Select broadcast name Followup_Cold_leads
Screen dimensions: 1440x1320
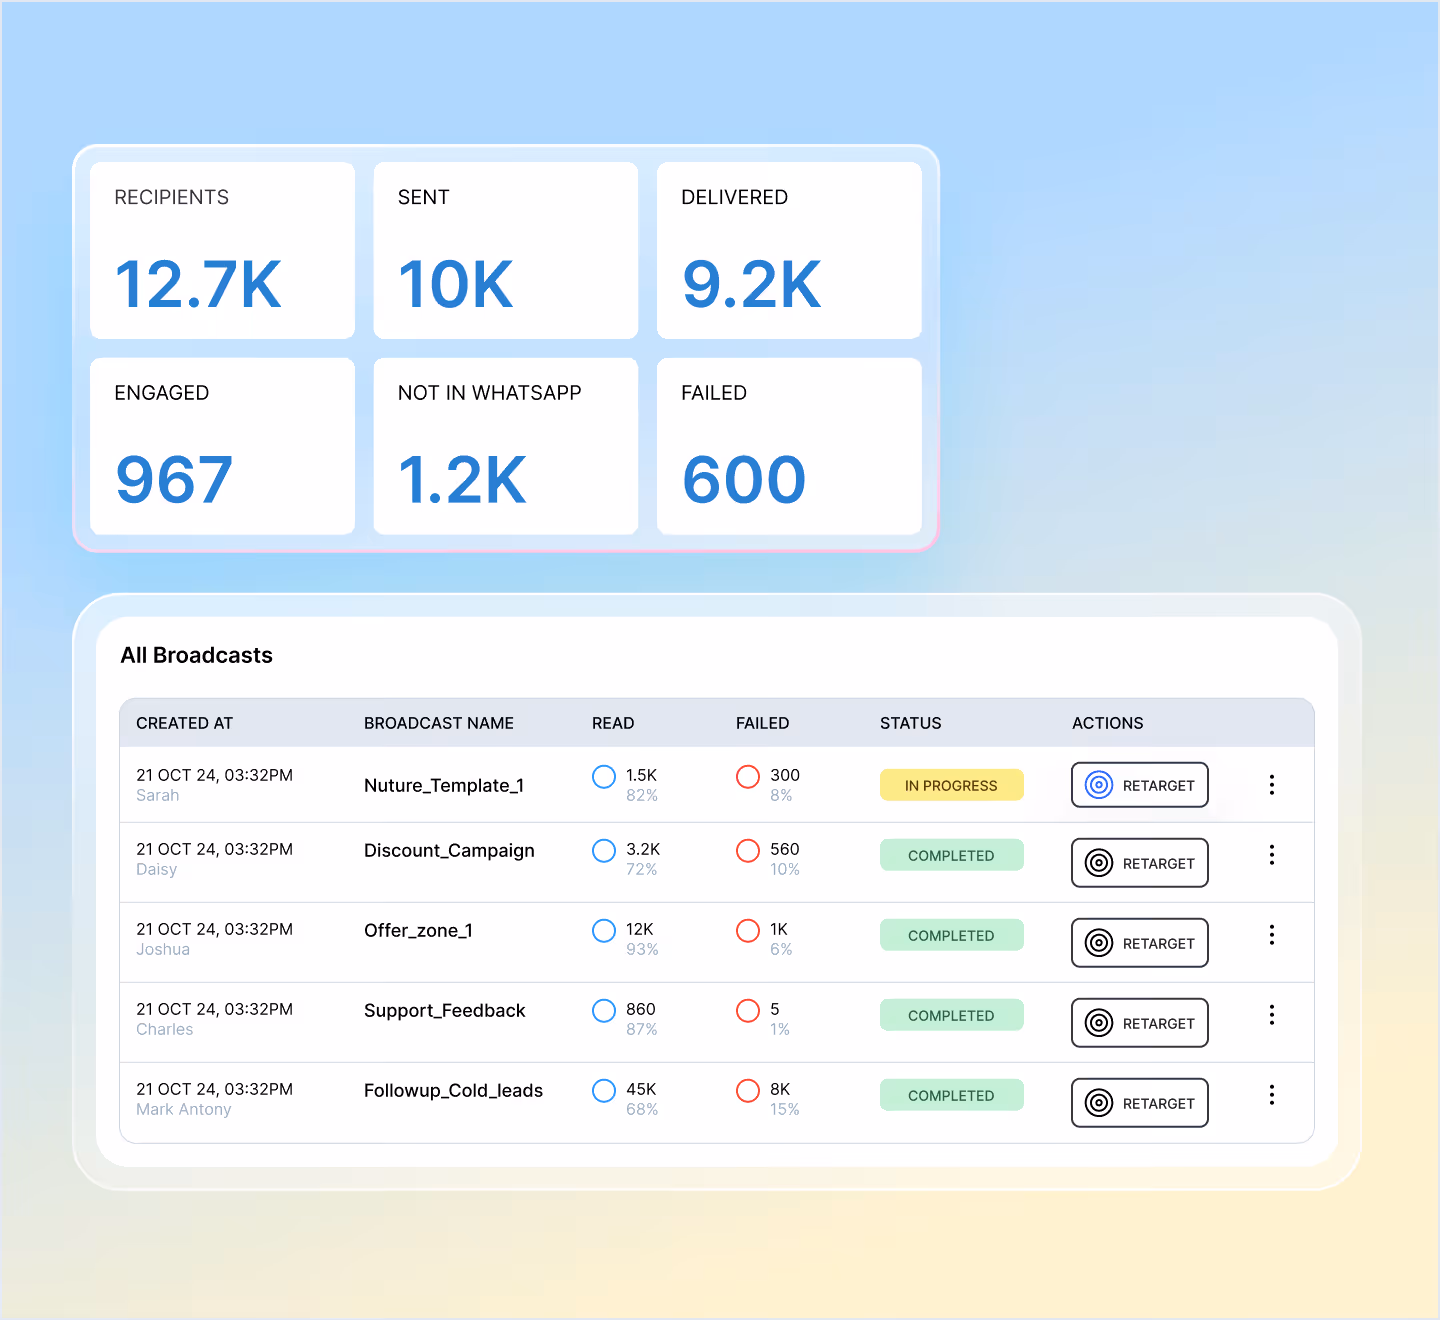(x=453, y=1091)
